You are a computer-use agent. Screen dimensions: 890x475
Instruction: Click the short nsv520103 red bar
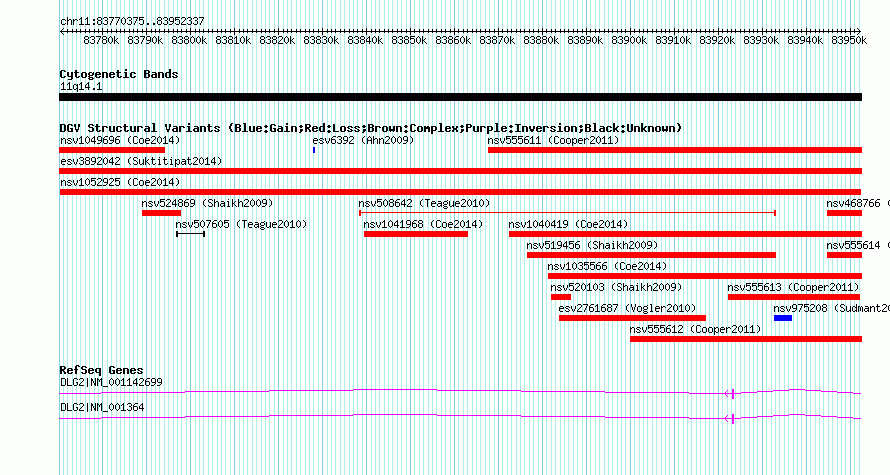tap(561, 297)
